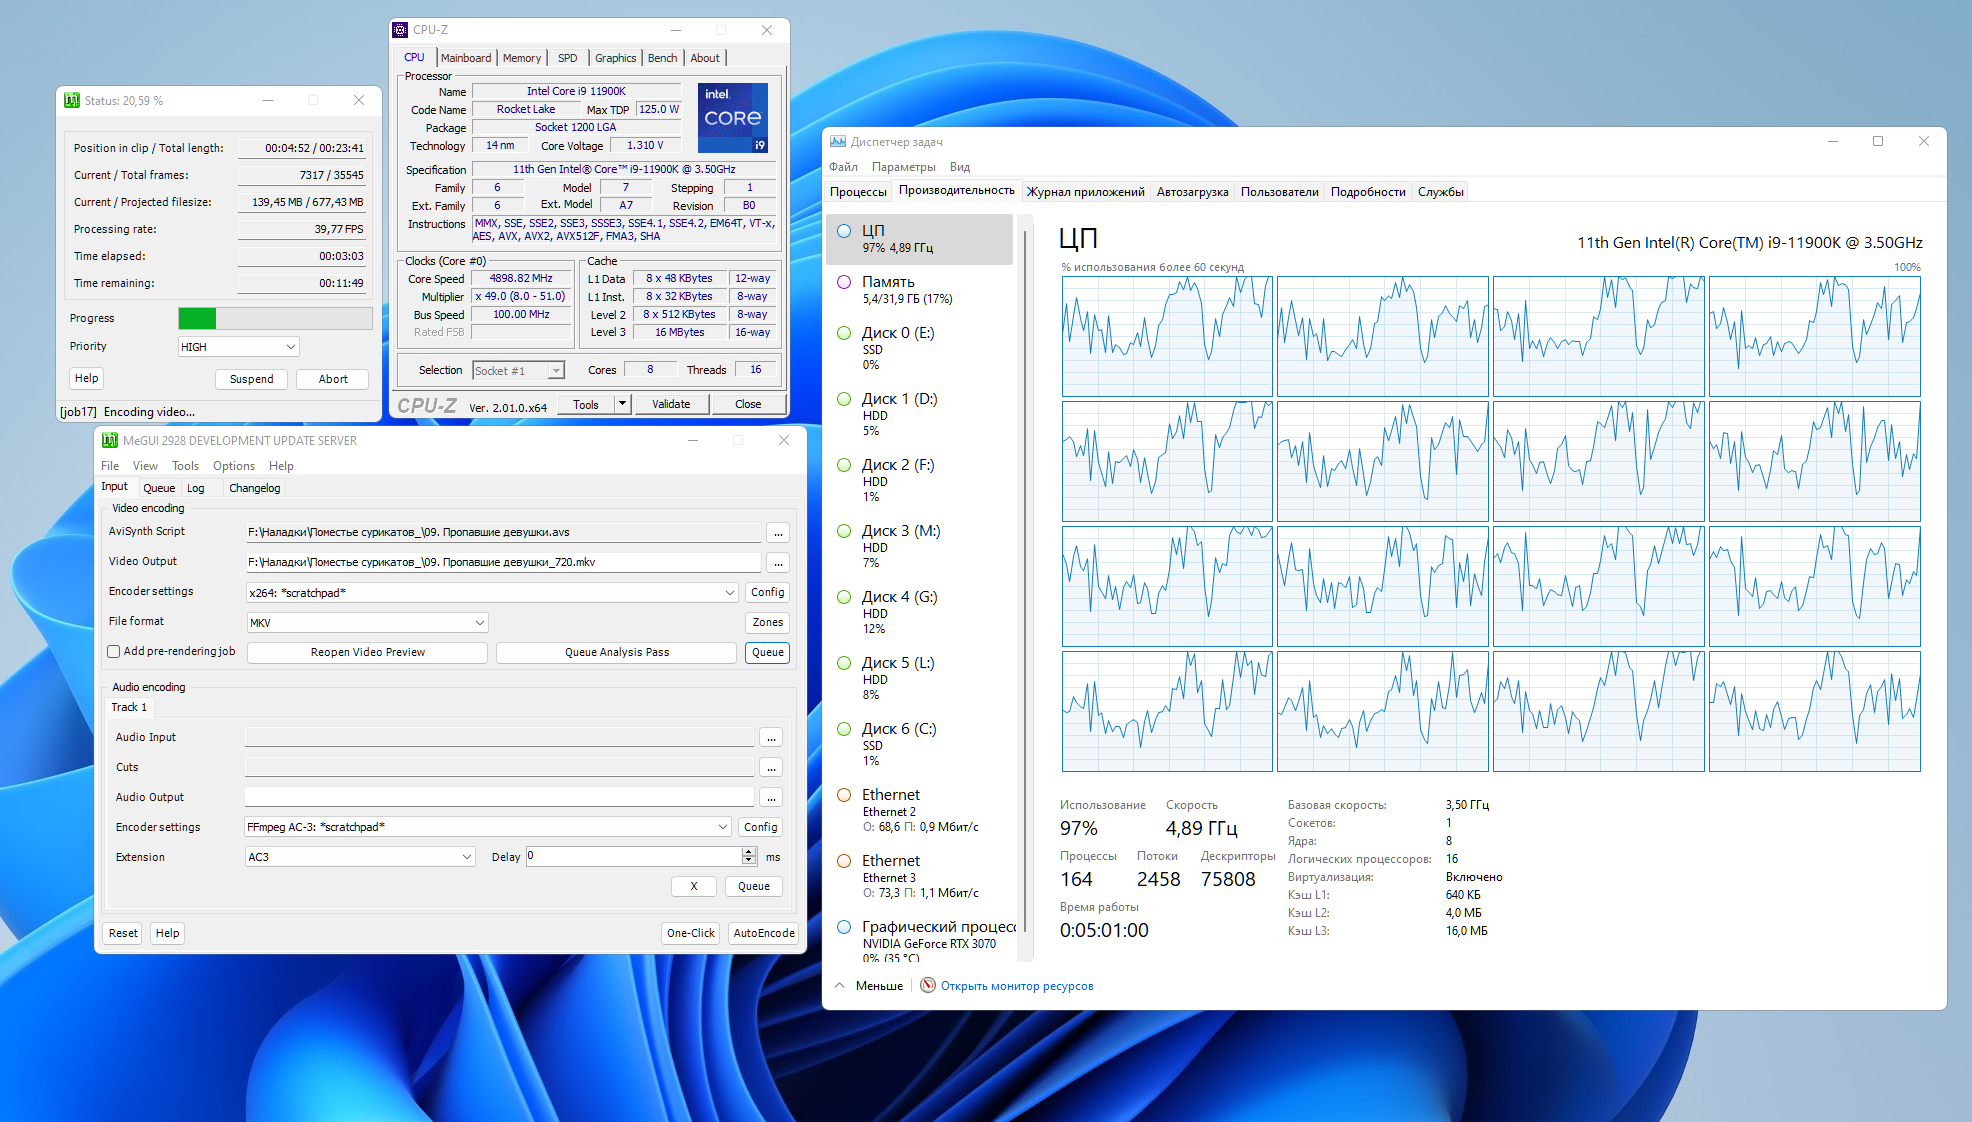The height and width of the screenshot is (1122, 1972).
Task: Select the Ethernet 2 network indicator icon
Action: pyautogui.click(x=844, y=795)
